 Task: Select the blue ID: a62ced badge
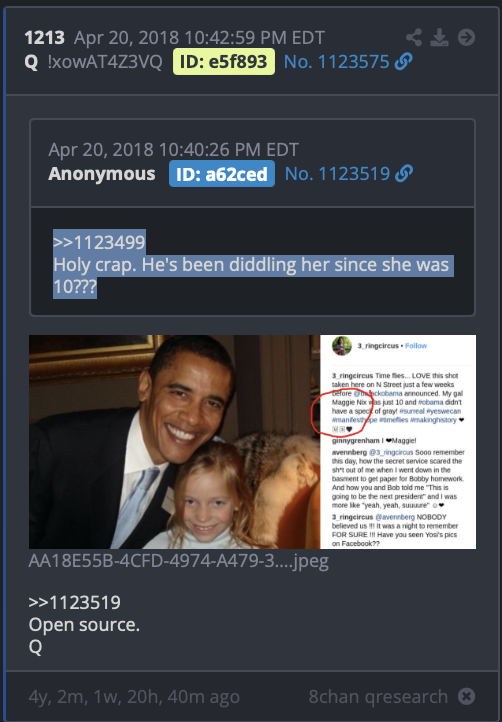tap(222, 174)
